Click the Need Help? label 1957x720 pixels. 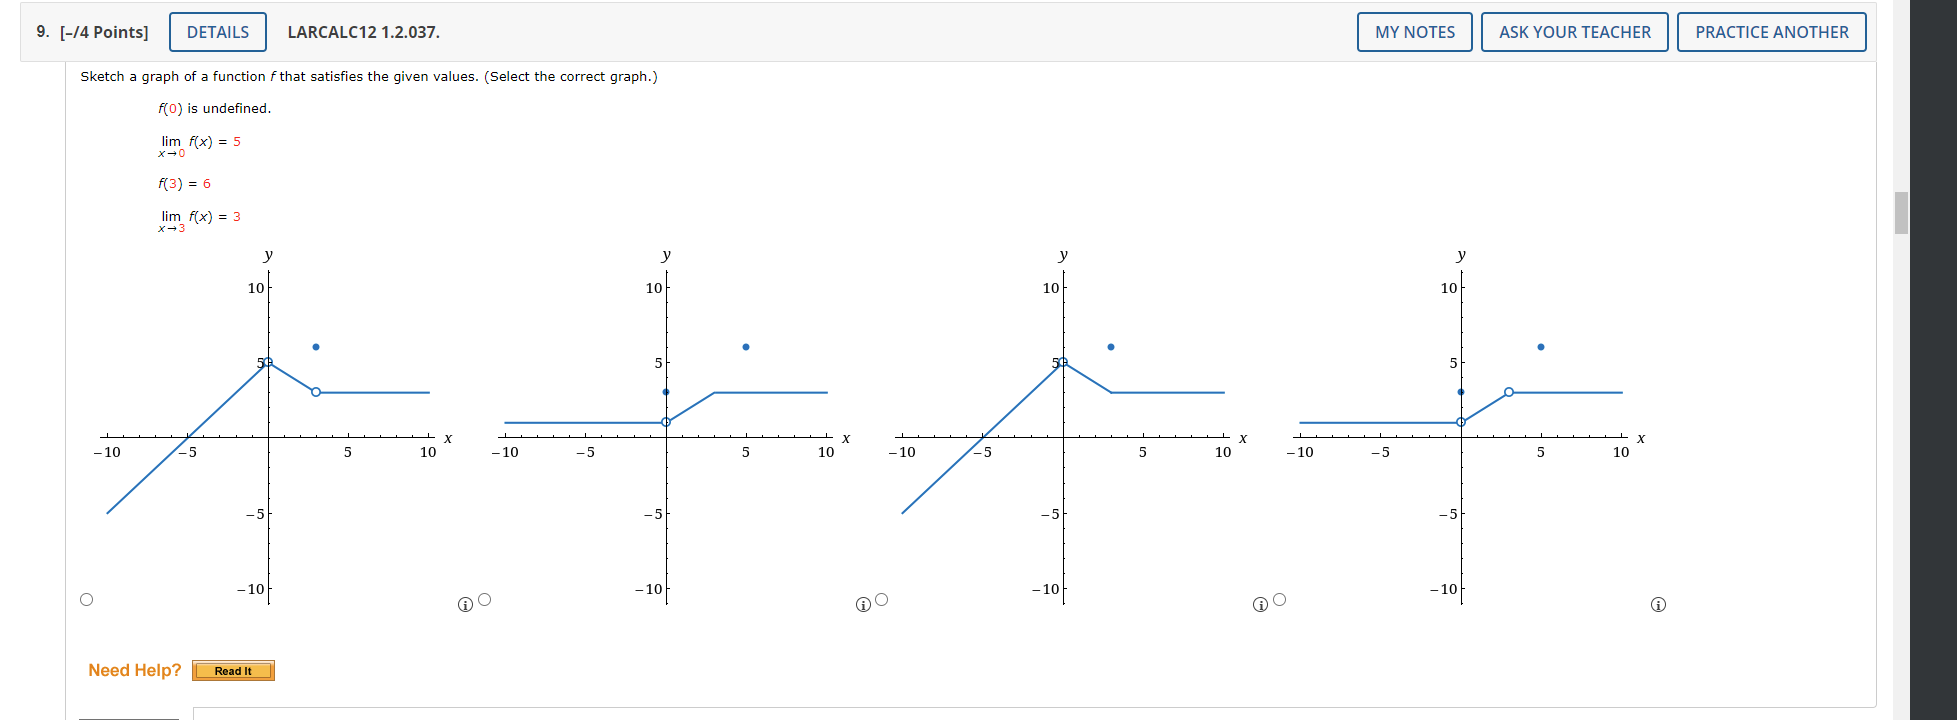134,669
